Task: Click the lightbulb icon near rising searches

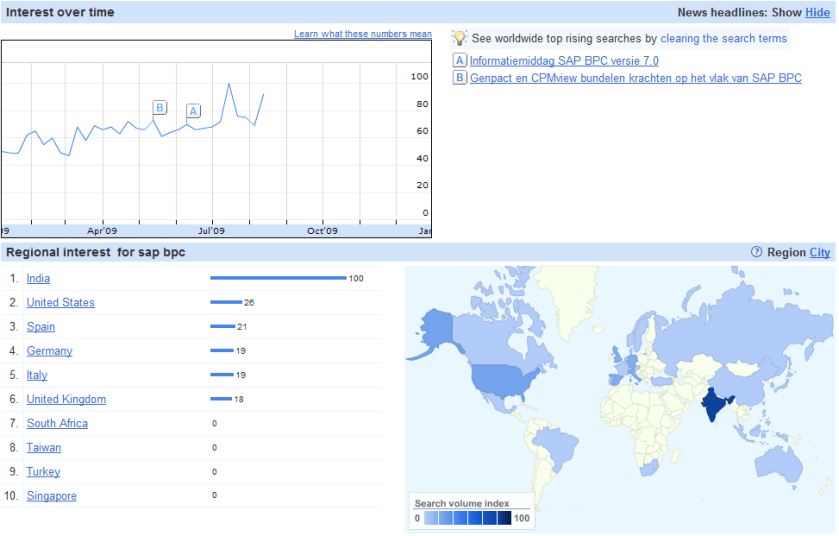Action: pos(460,38)
